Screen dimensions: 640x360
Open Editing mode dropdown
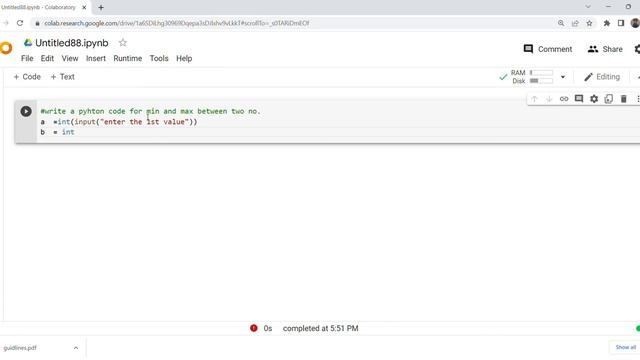pyautogui.click(x=602, y=77)
